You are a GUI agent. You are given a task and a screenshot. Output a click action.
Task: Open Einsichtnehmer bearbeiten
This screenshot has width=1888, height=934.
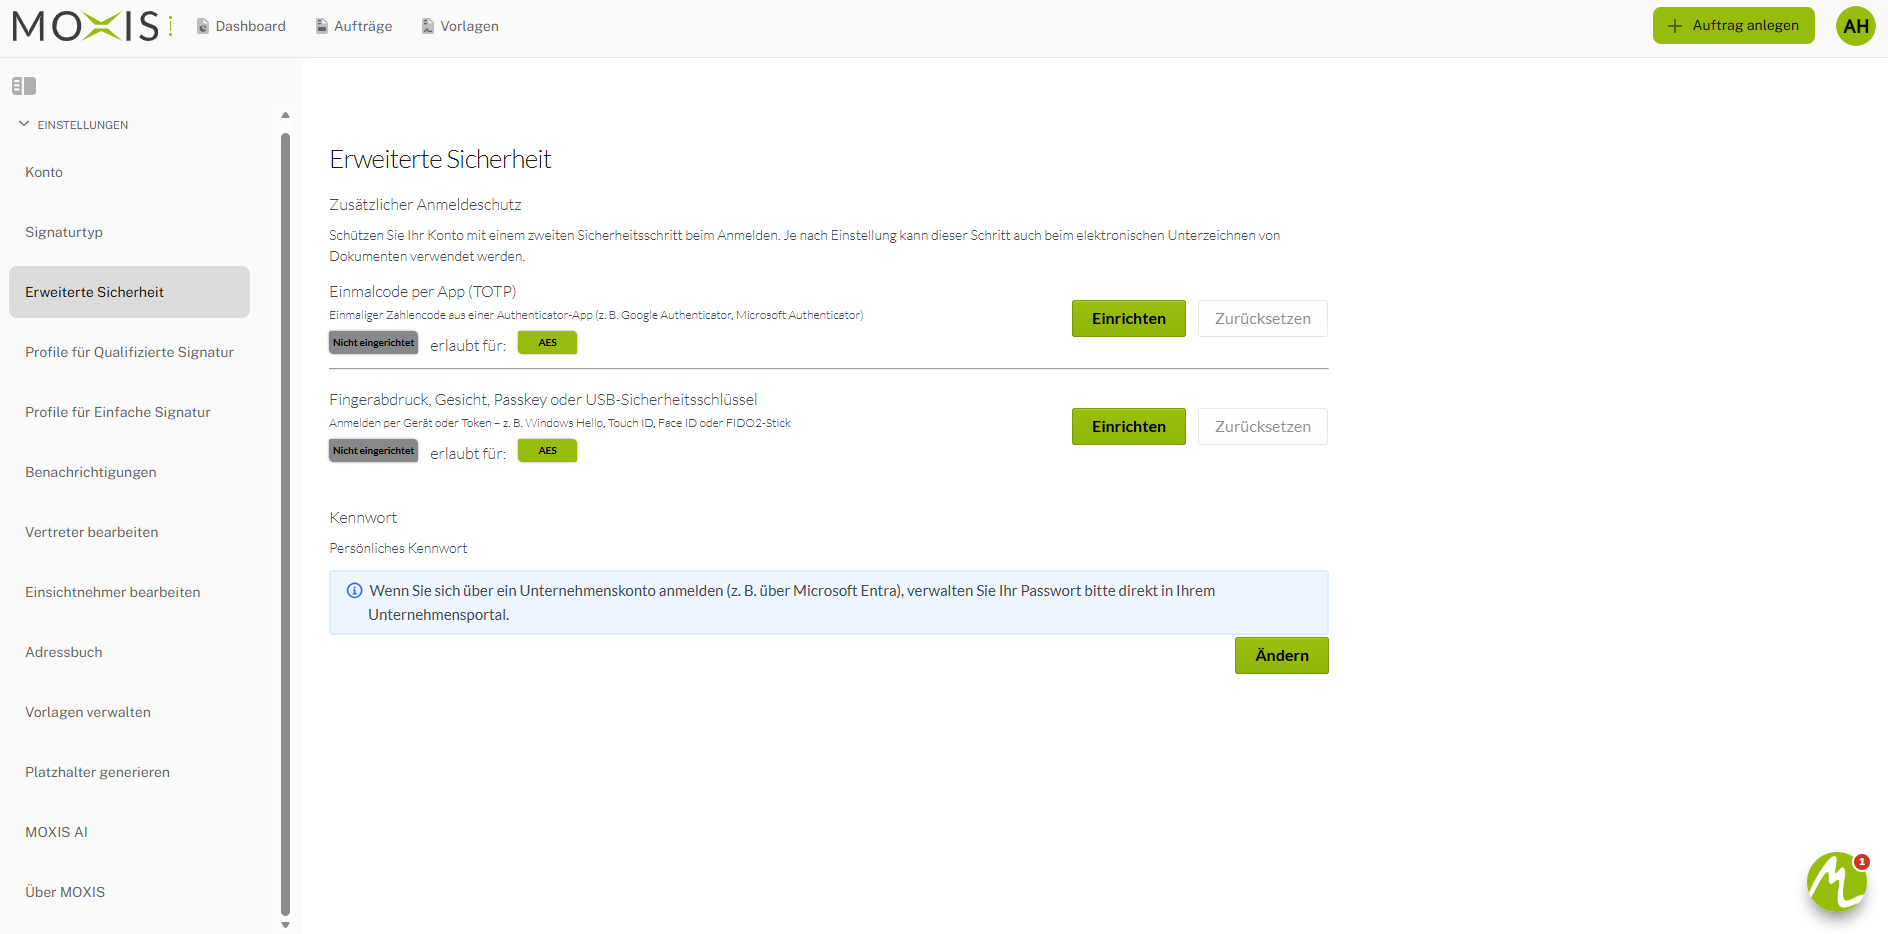[129, 592]
